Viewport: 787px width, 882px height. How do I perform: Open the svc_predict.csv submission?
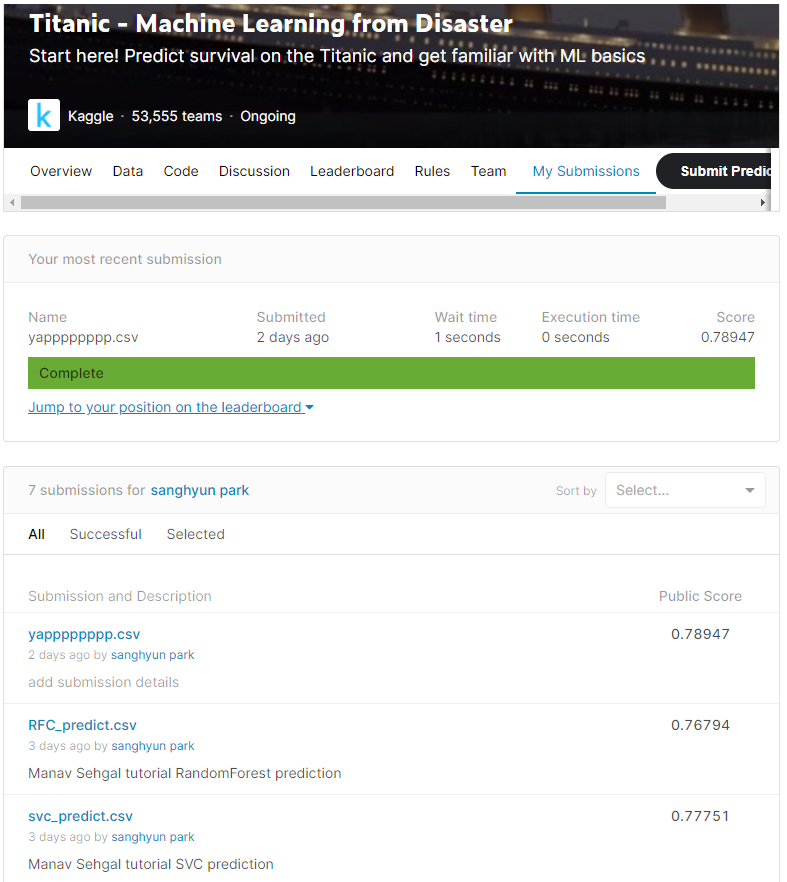(x=80, y=817)
